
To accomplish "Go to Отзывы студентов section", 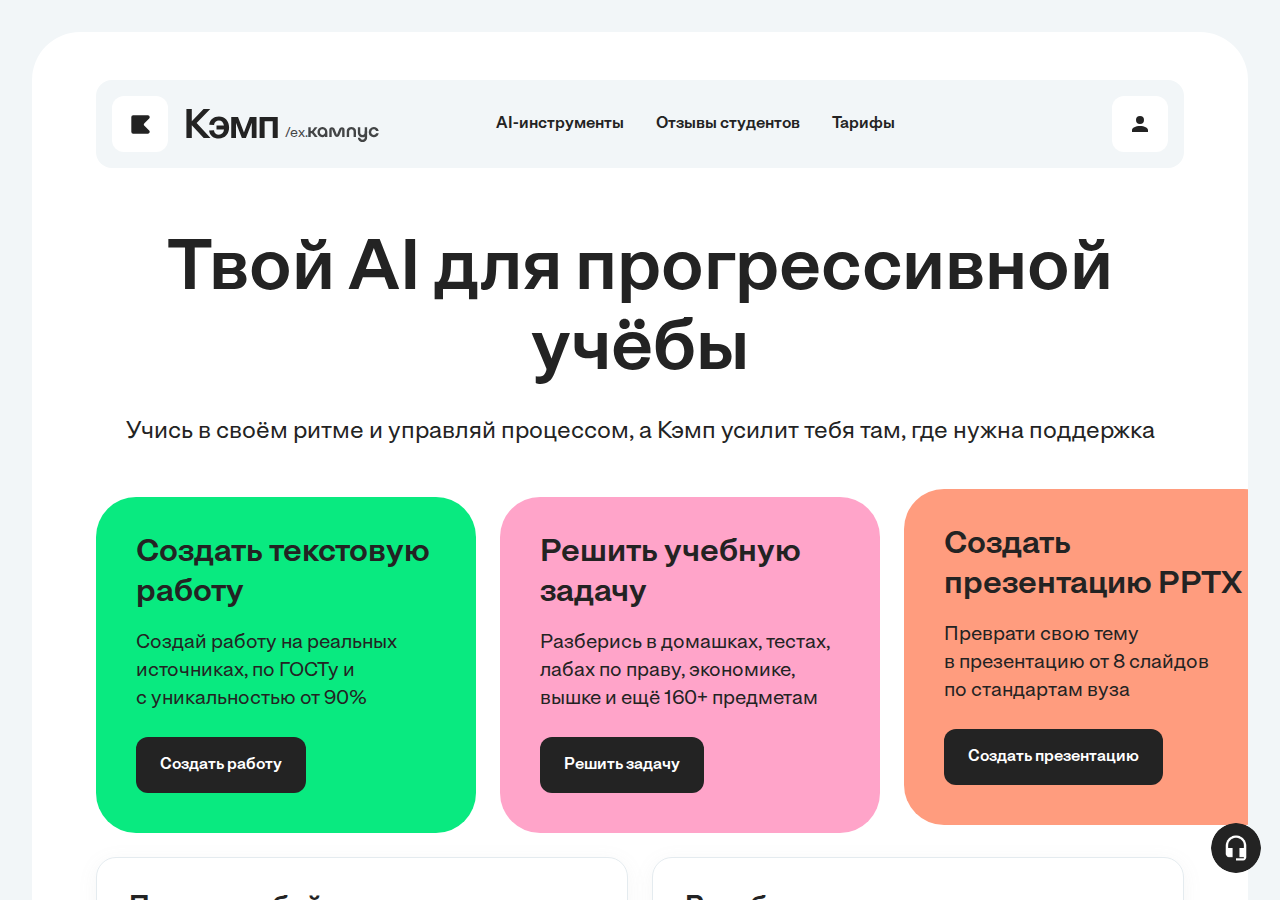I will 728,123.
